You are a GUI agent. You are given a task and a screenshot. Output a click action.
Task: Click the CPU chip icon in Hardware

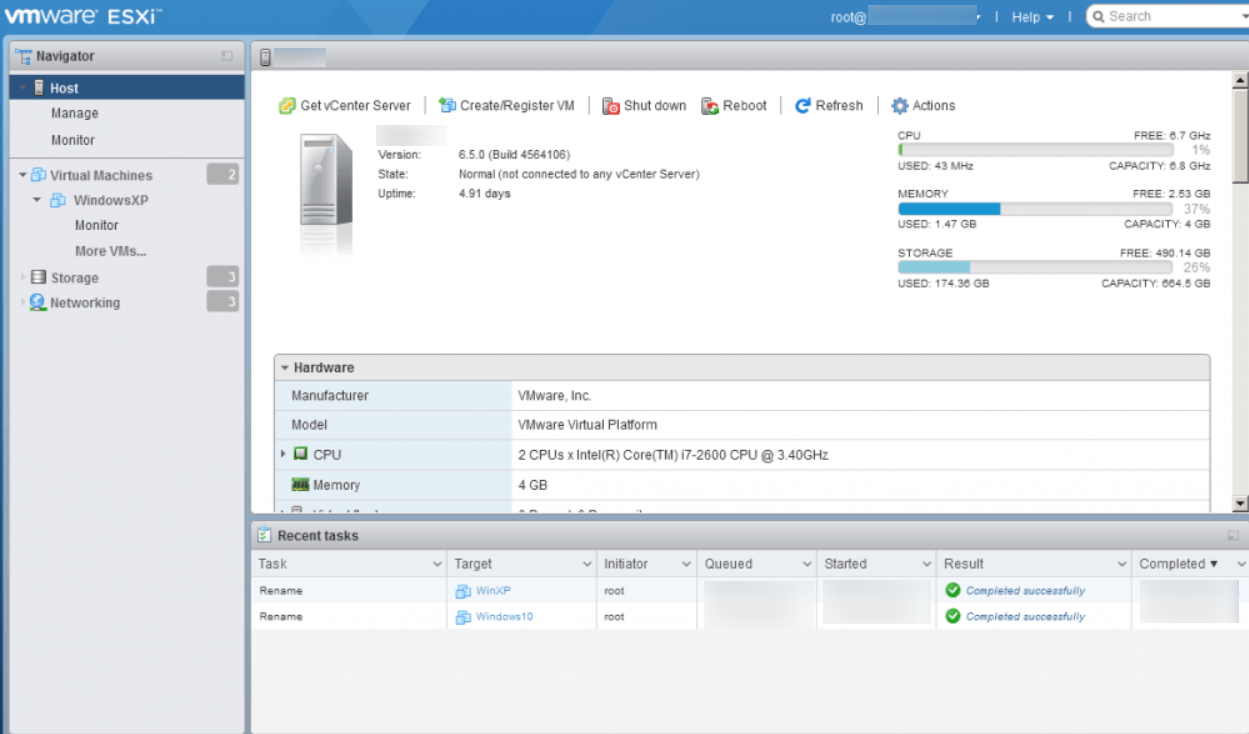pos(301,454)
